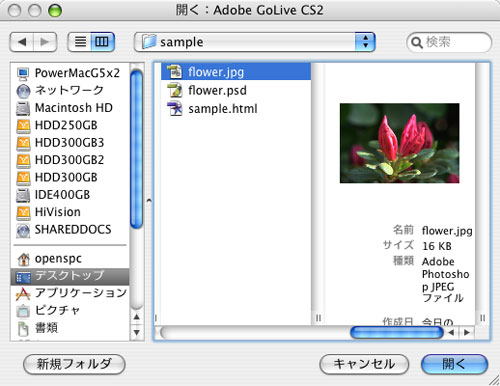Screen dimensions: 500x386
Task: Click the horizontal scrollbar thumb in browser
Action: (x=397, y=332)
